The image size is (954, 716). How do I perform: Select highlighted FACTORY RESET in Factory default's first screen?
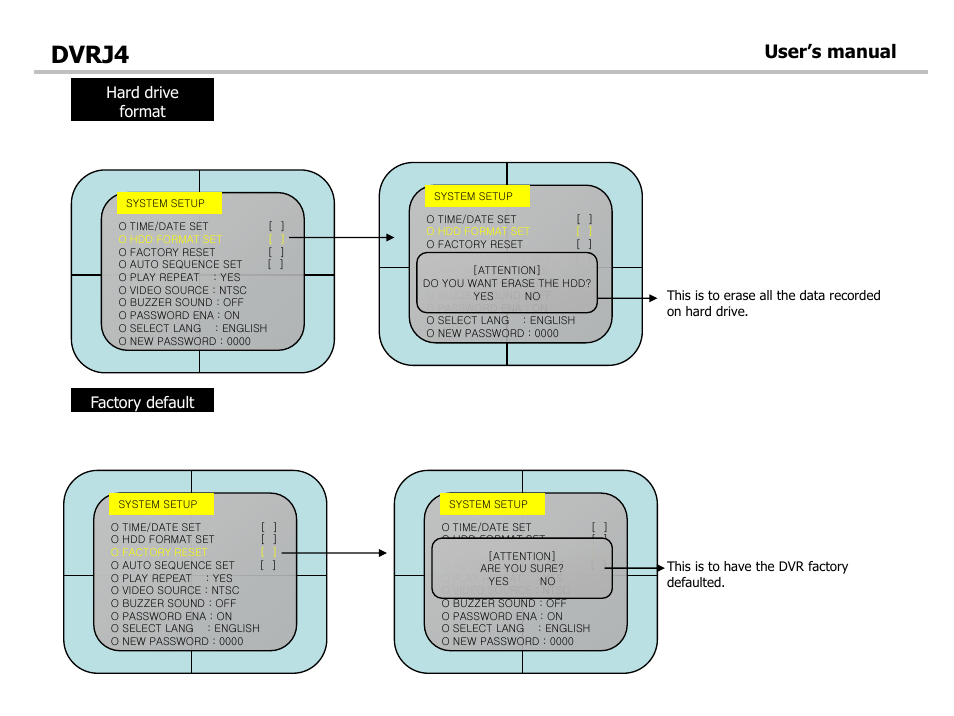[x=159, y=552]
